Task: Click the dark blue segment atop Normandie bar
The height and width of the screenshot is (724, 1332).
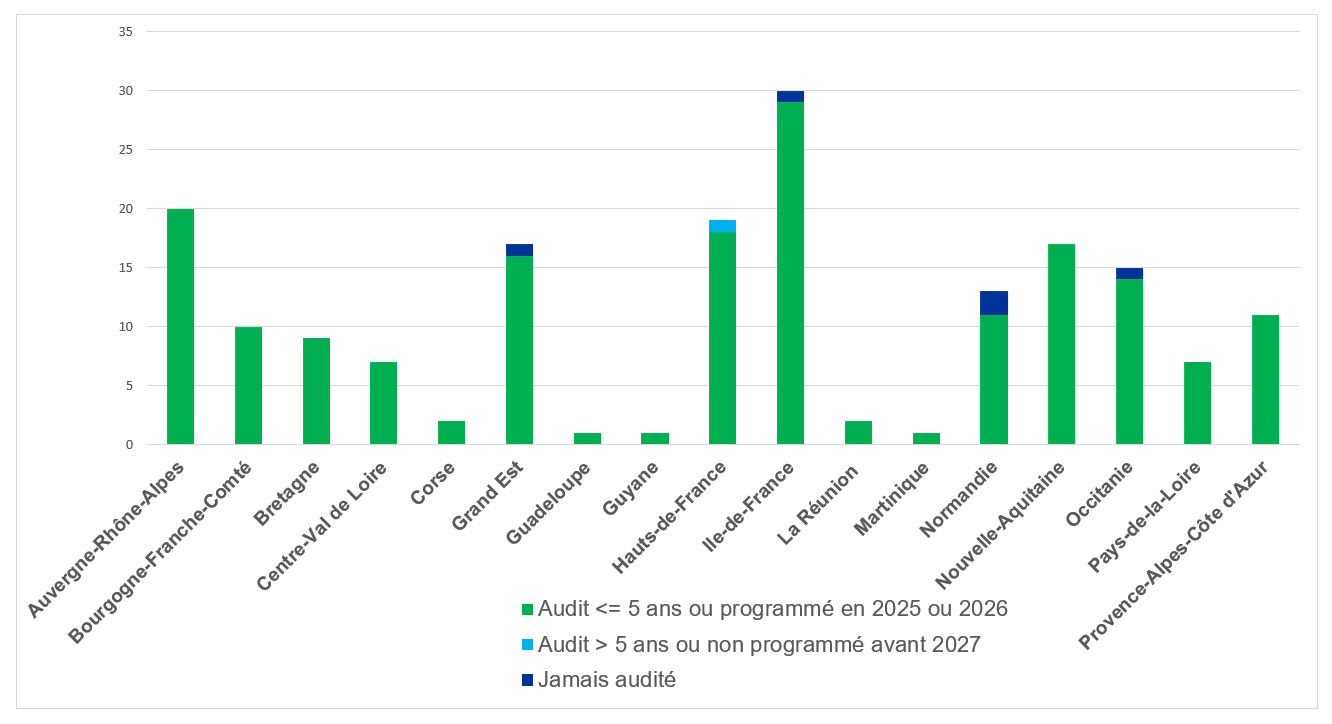Action: (994, 303)
